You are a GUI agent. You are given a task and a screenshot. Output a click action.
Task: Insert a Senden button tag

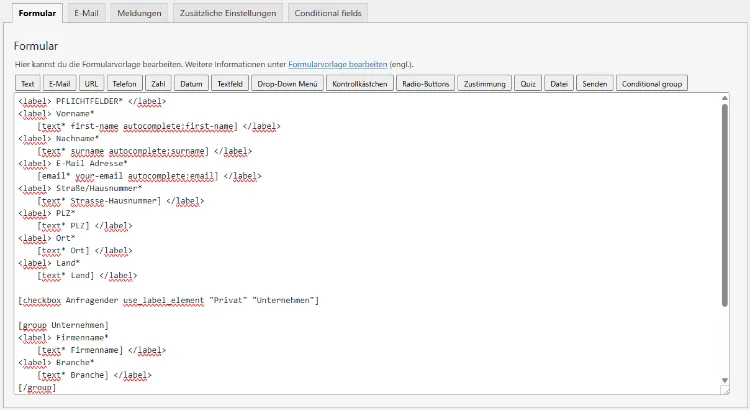[595, 83]
